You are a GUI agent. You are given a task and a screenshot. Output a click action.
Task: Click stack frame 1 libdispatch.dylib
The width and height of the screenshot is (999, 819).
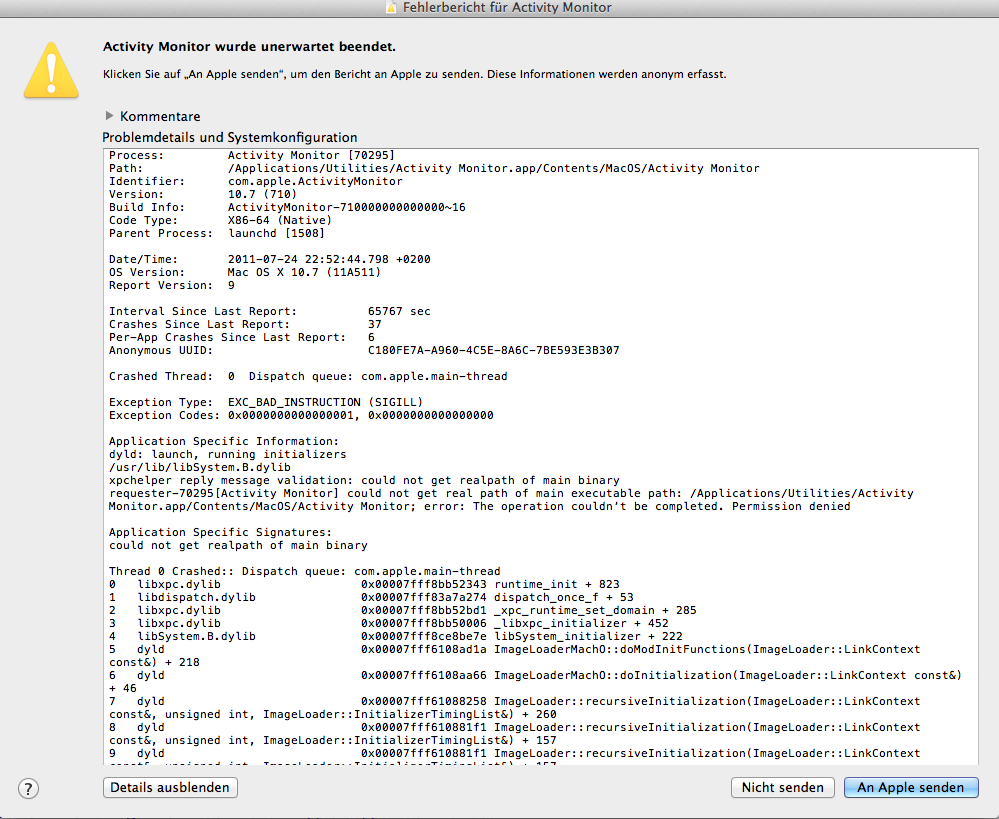[x=371, y=597]
